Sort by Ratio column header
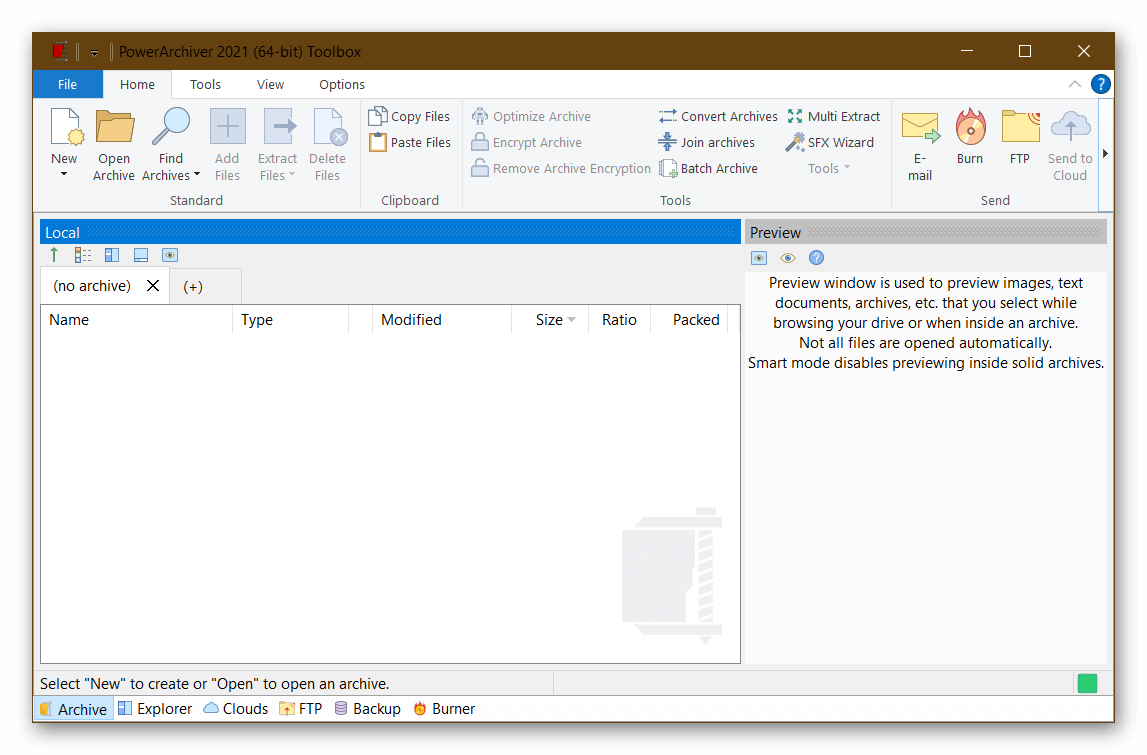 point(620,320)
